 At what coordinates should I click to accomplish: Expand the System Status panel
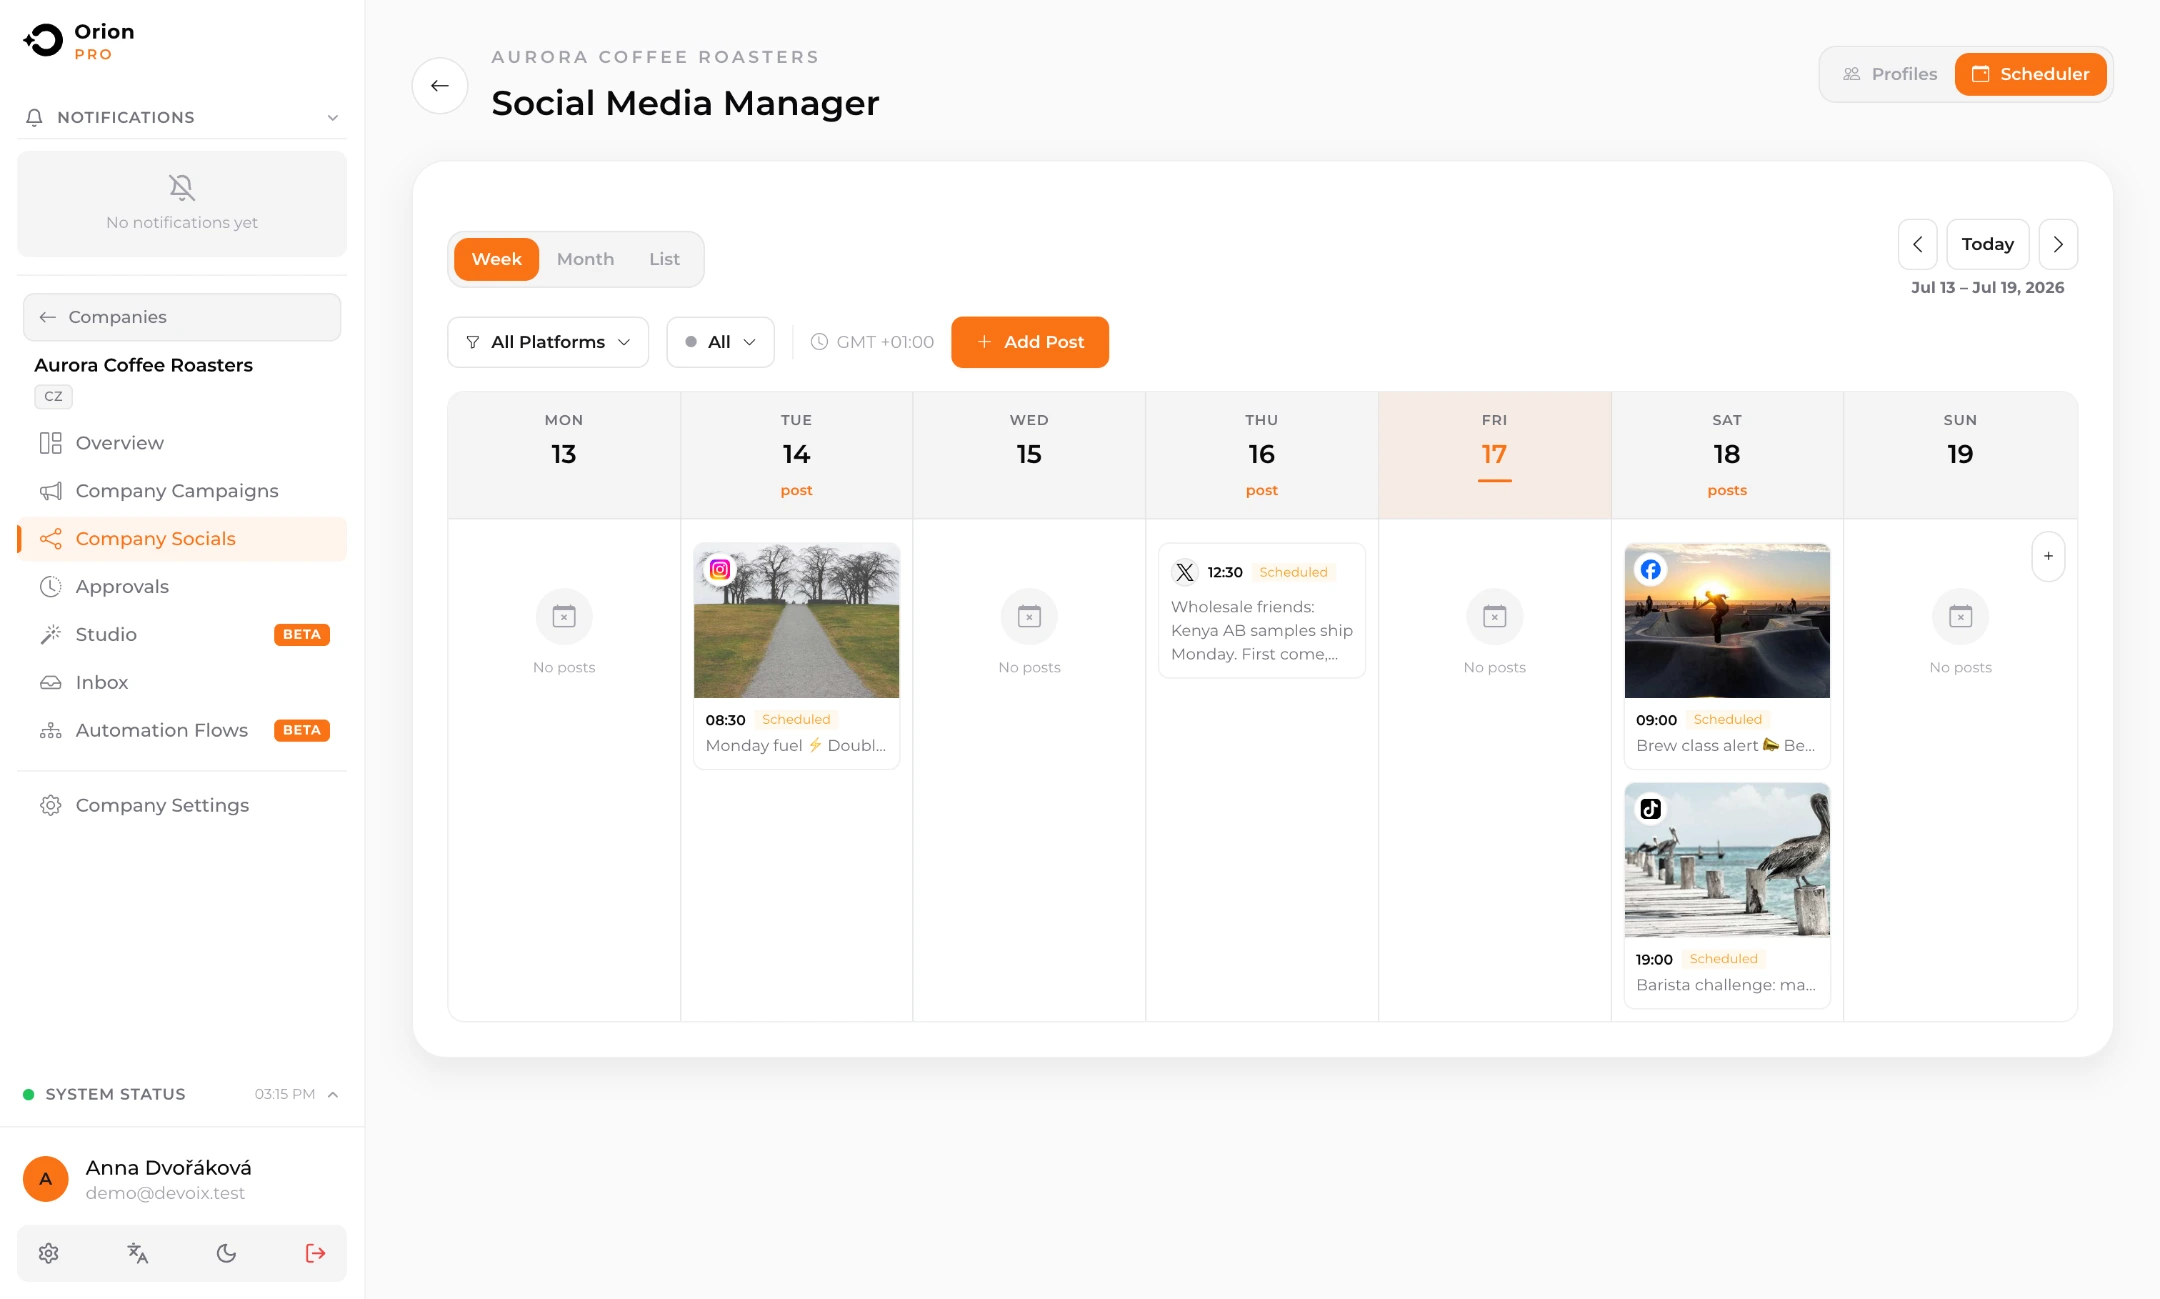click(x=333, y=1094)
